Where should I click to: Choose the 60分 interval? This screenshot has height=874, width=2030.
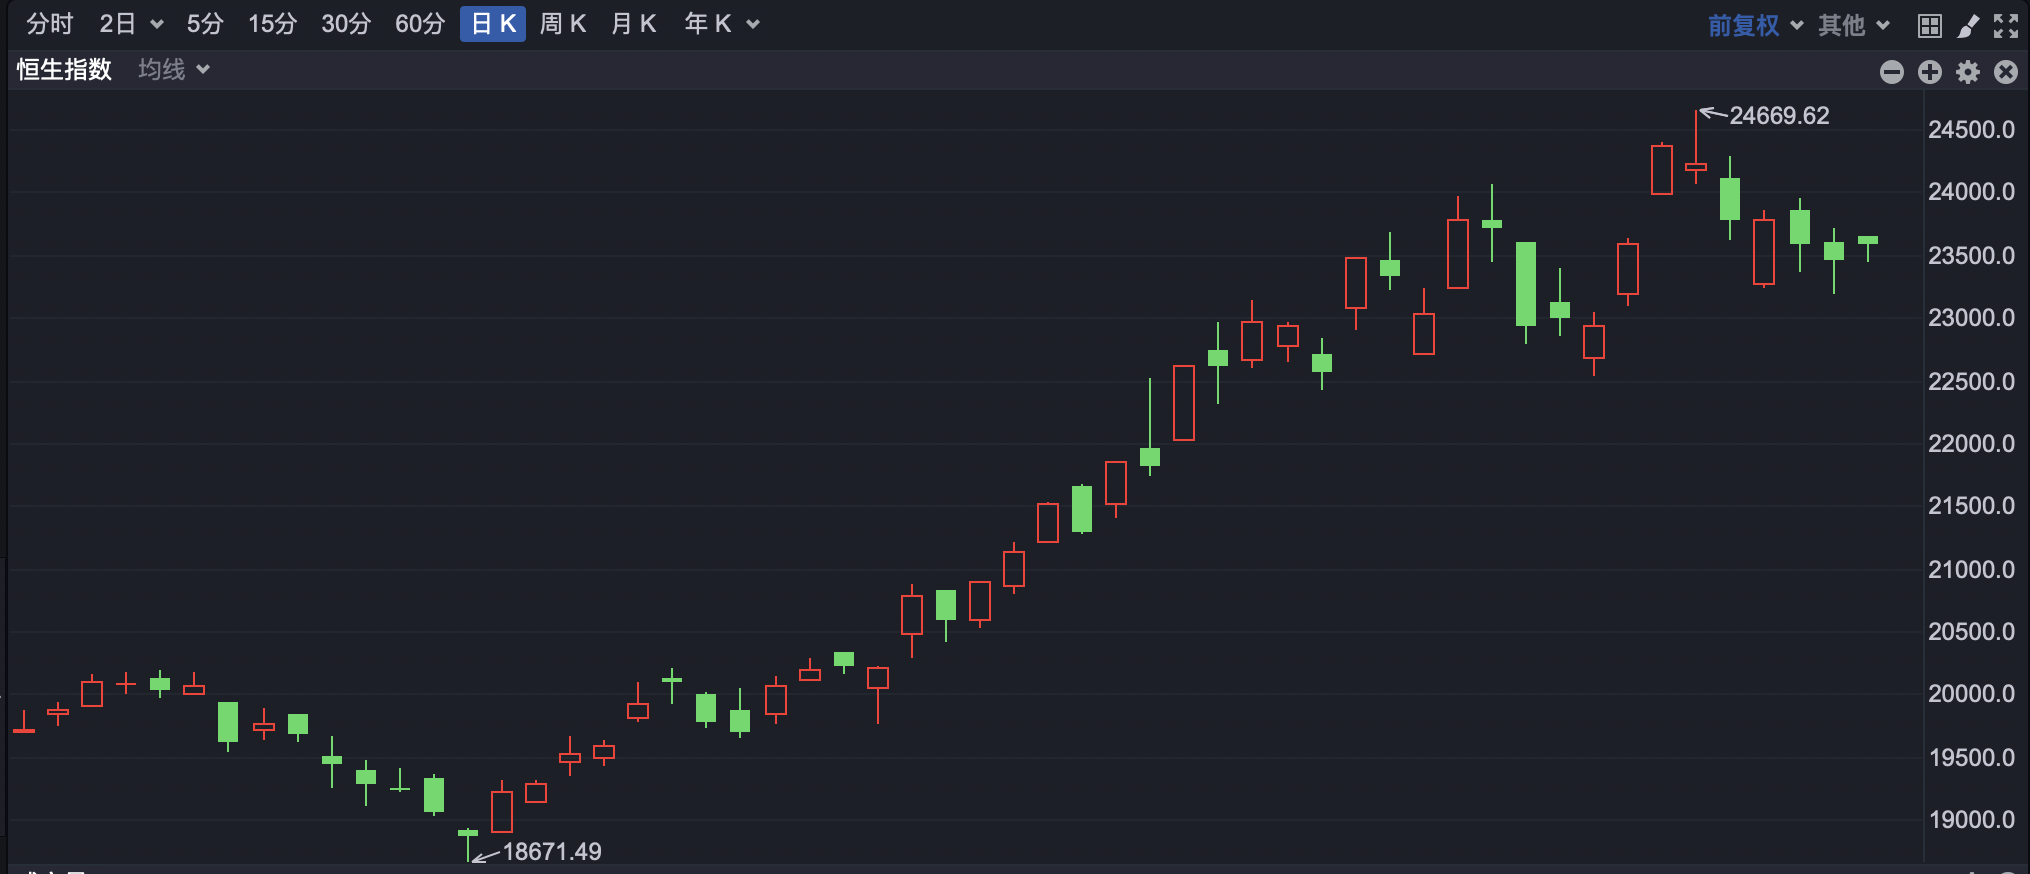(x=419, y=24)
